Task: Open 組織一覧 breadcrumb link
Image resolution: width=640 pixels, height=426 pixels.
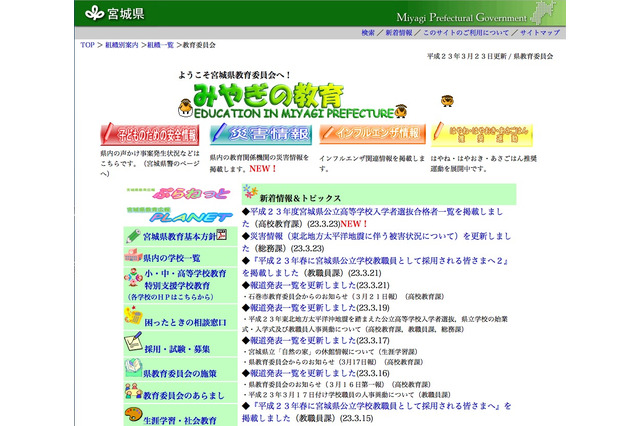Action: click(x=160, y=45)
